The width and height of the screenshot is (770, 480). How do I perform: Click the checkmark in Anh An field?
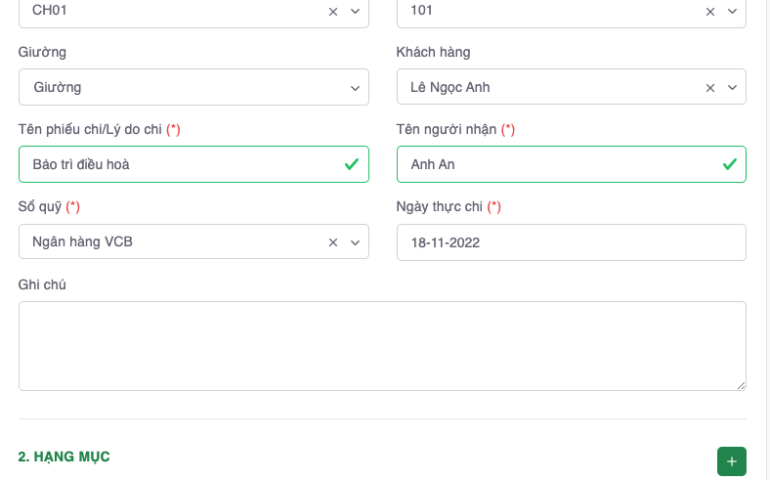729,164
